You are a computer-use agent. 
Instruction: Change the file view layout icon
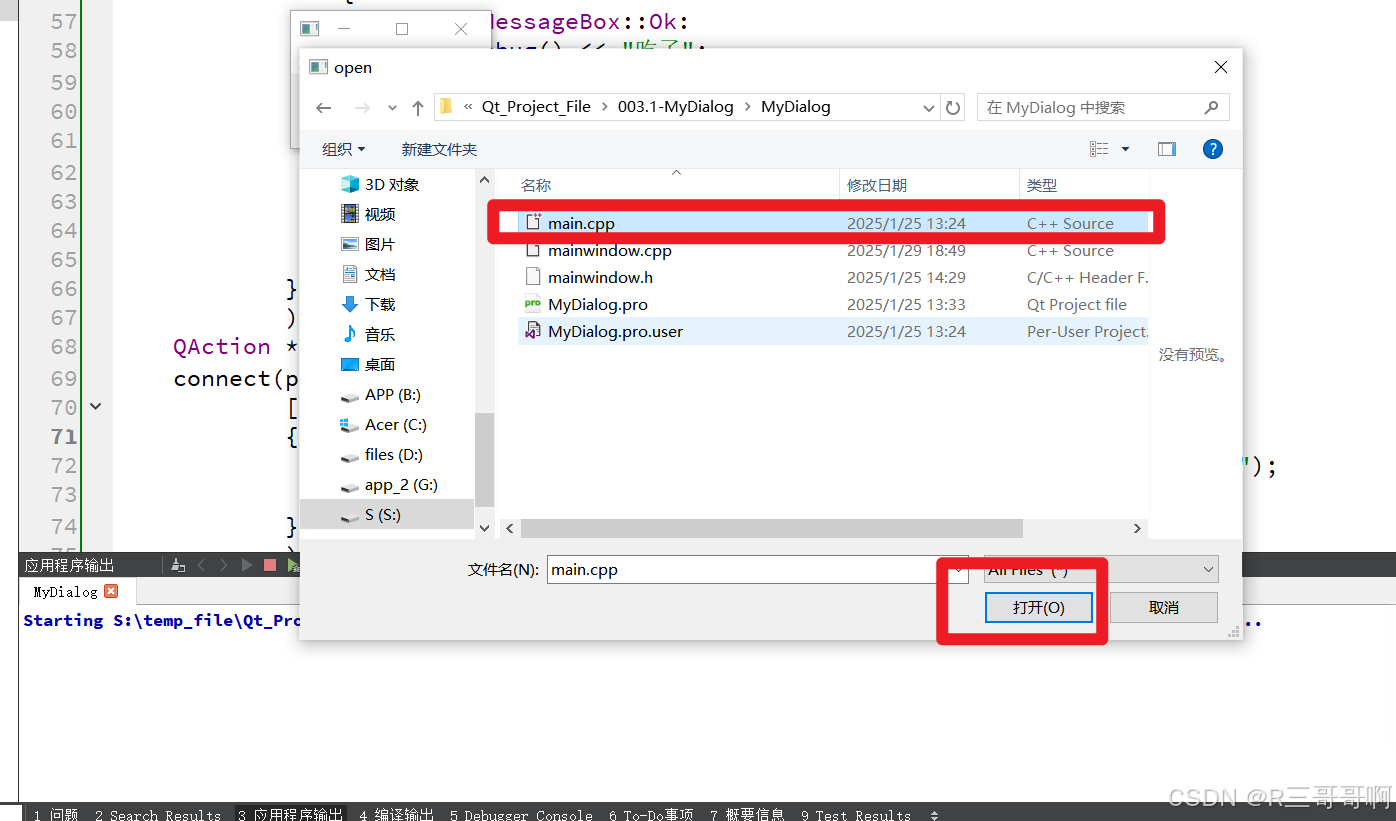(x=1100, y=149)
